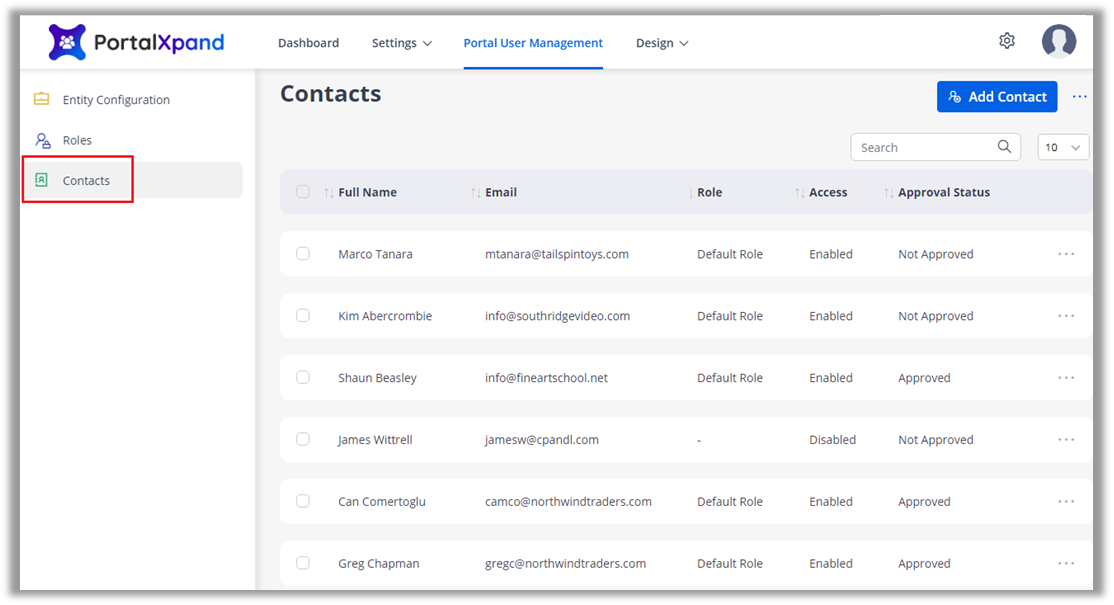
Task: Go to the Dashboard tab
Action: click(x=308, y=43)
